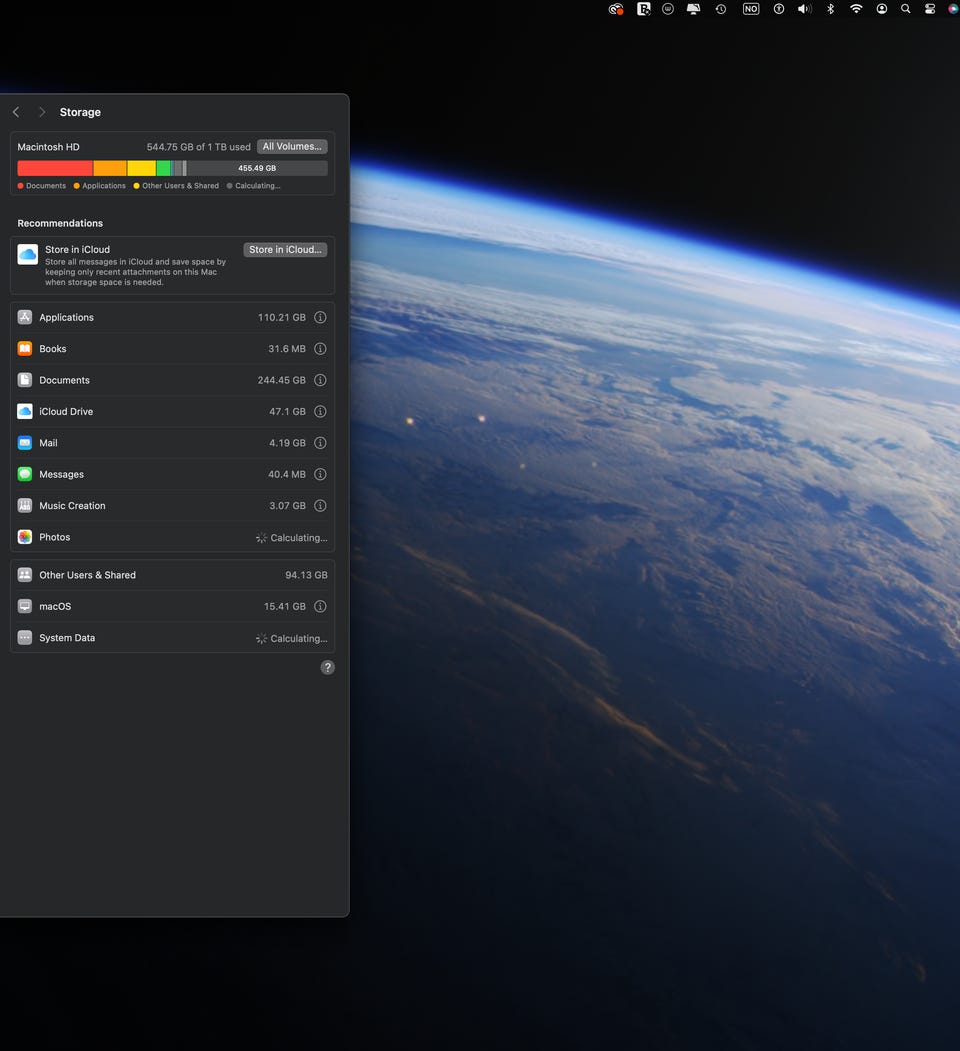Go forward with the right chevron

pyautogui.click(x=42, y=112)
